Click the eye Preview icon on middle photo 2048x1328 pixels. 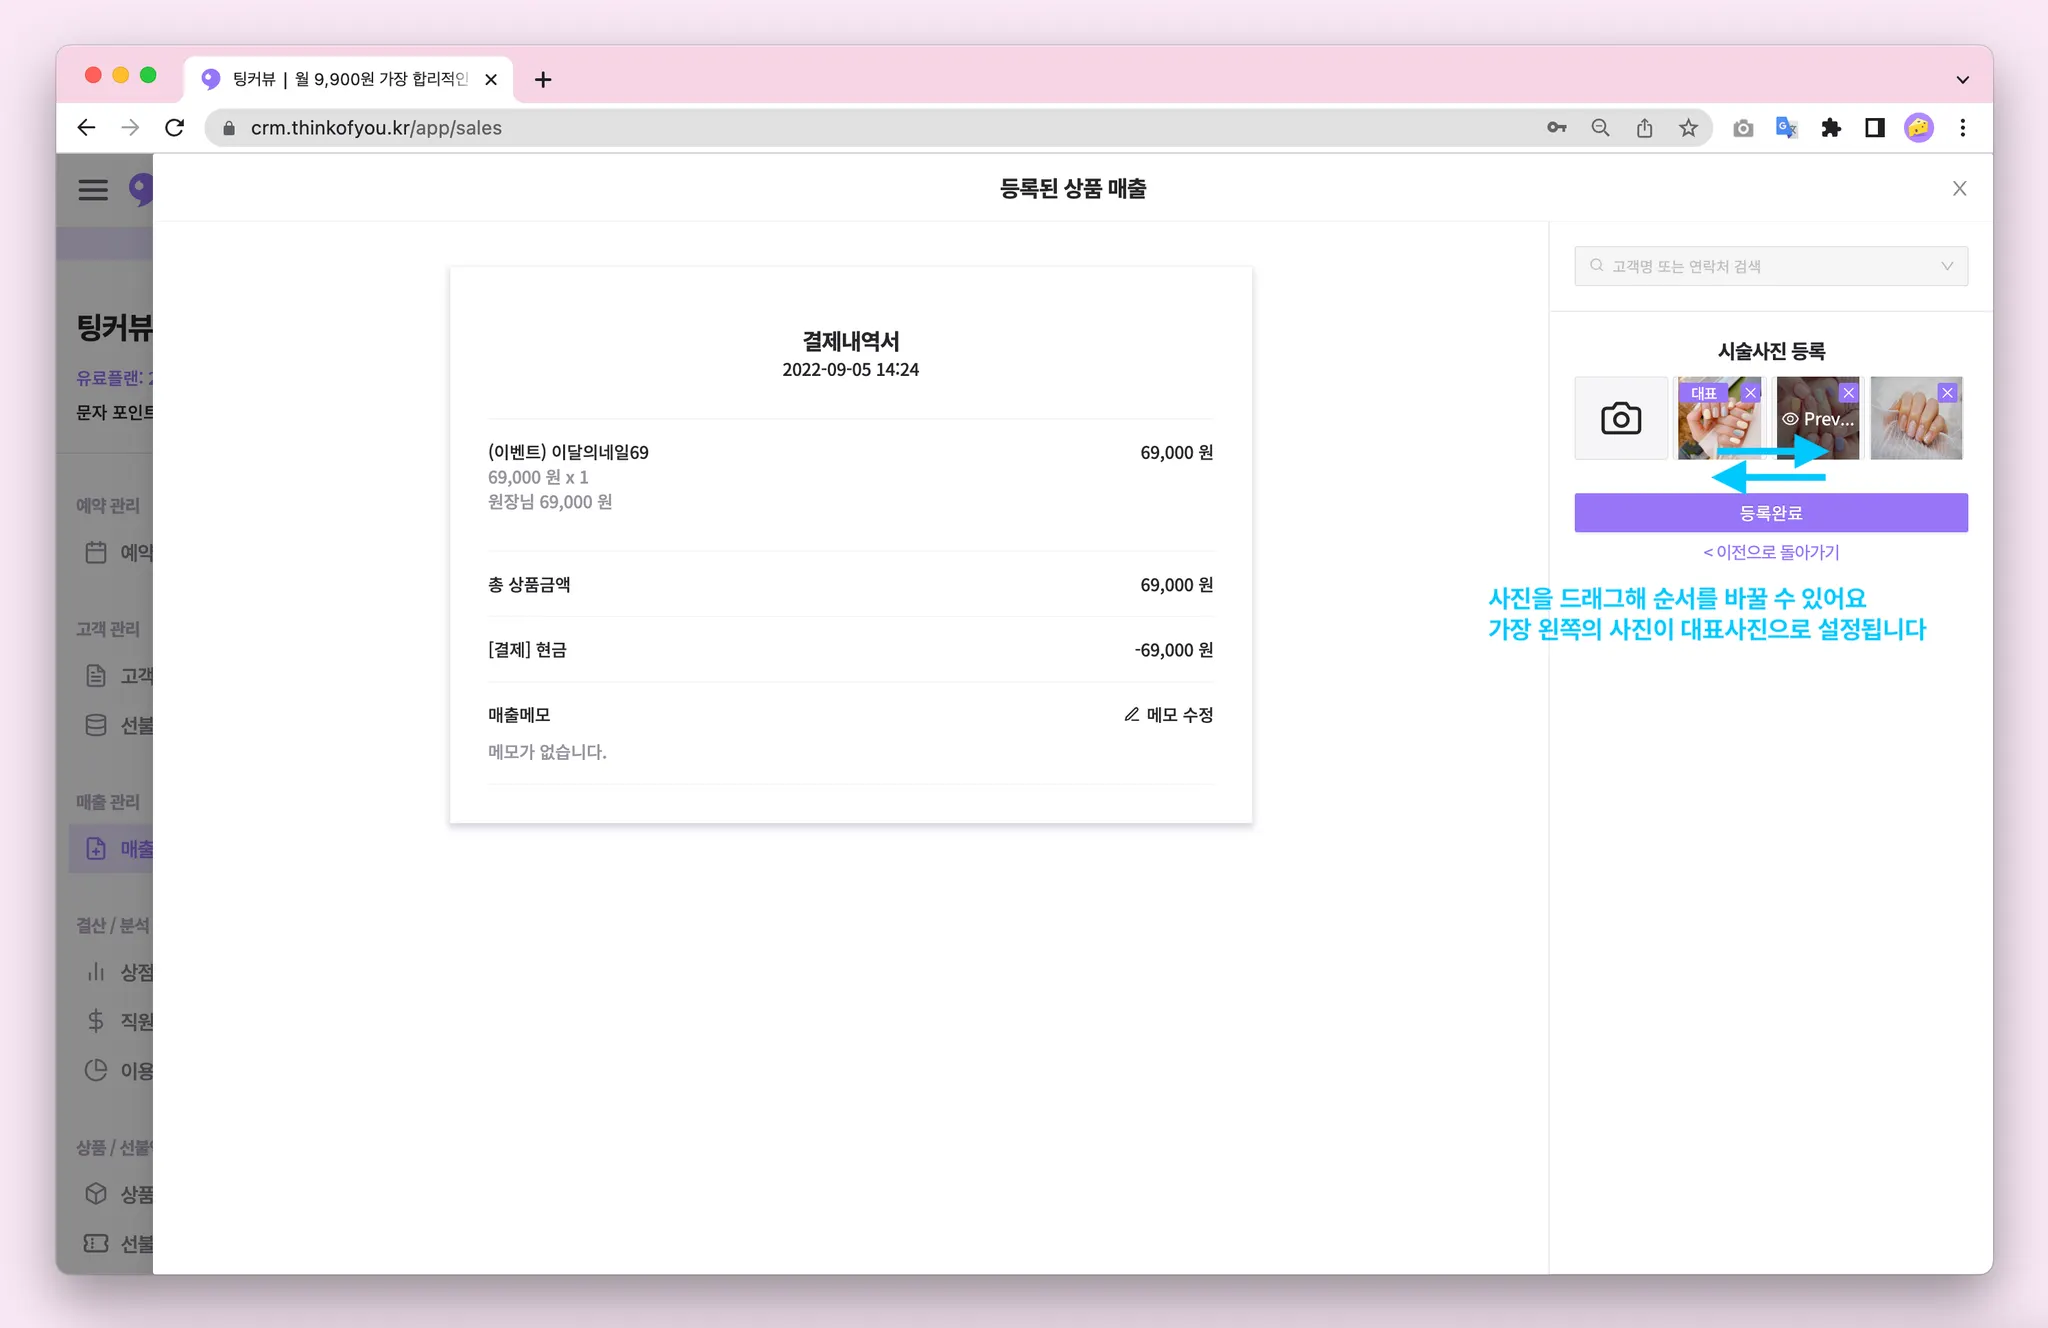point(1790,419)
